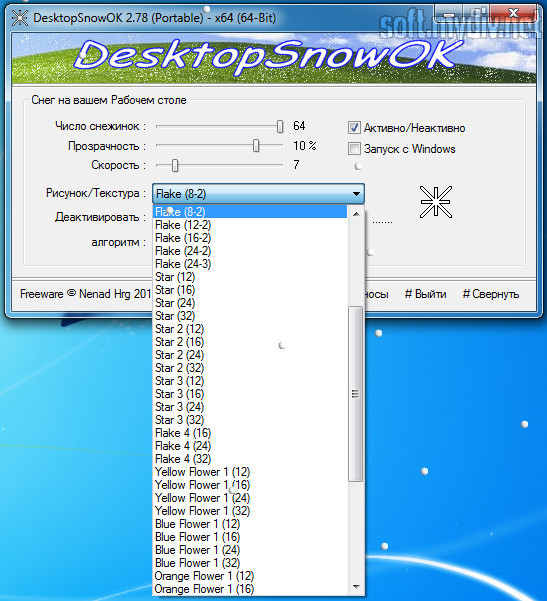Select Star (16) from dropdown list
Screen dimensions: 547x601
250,290
